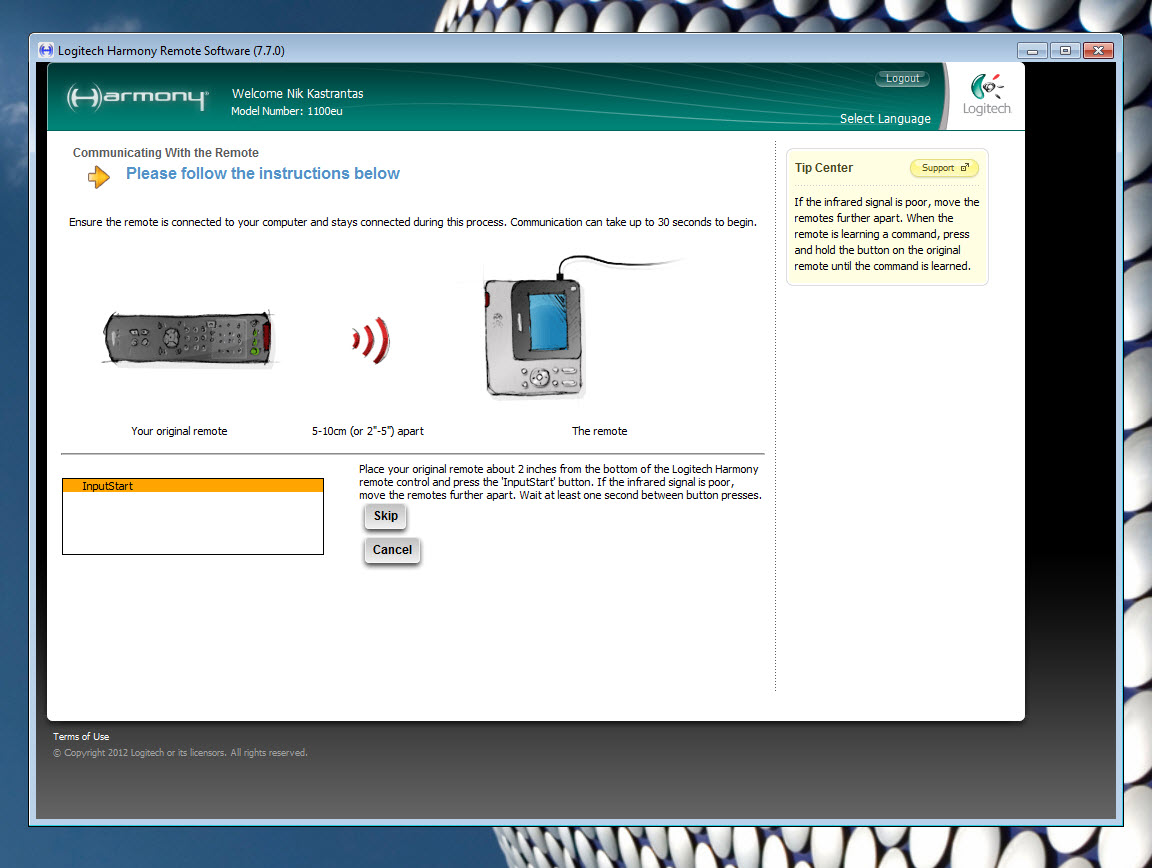This screenshot has height=868, width=1152.
Task: Log out using the Logout button
Action: click(x=902, y=79)
